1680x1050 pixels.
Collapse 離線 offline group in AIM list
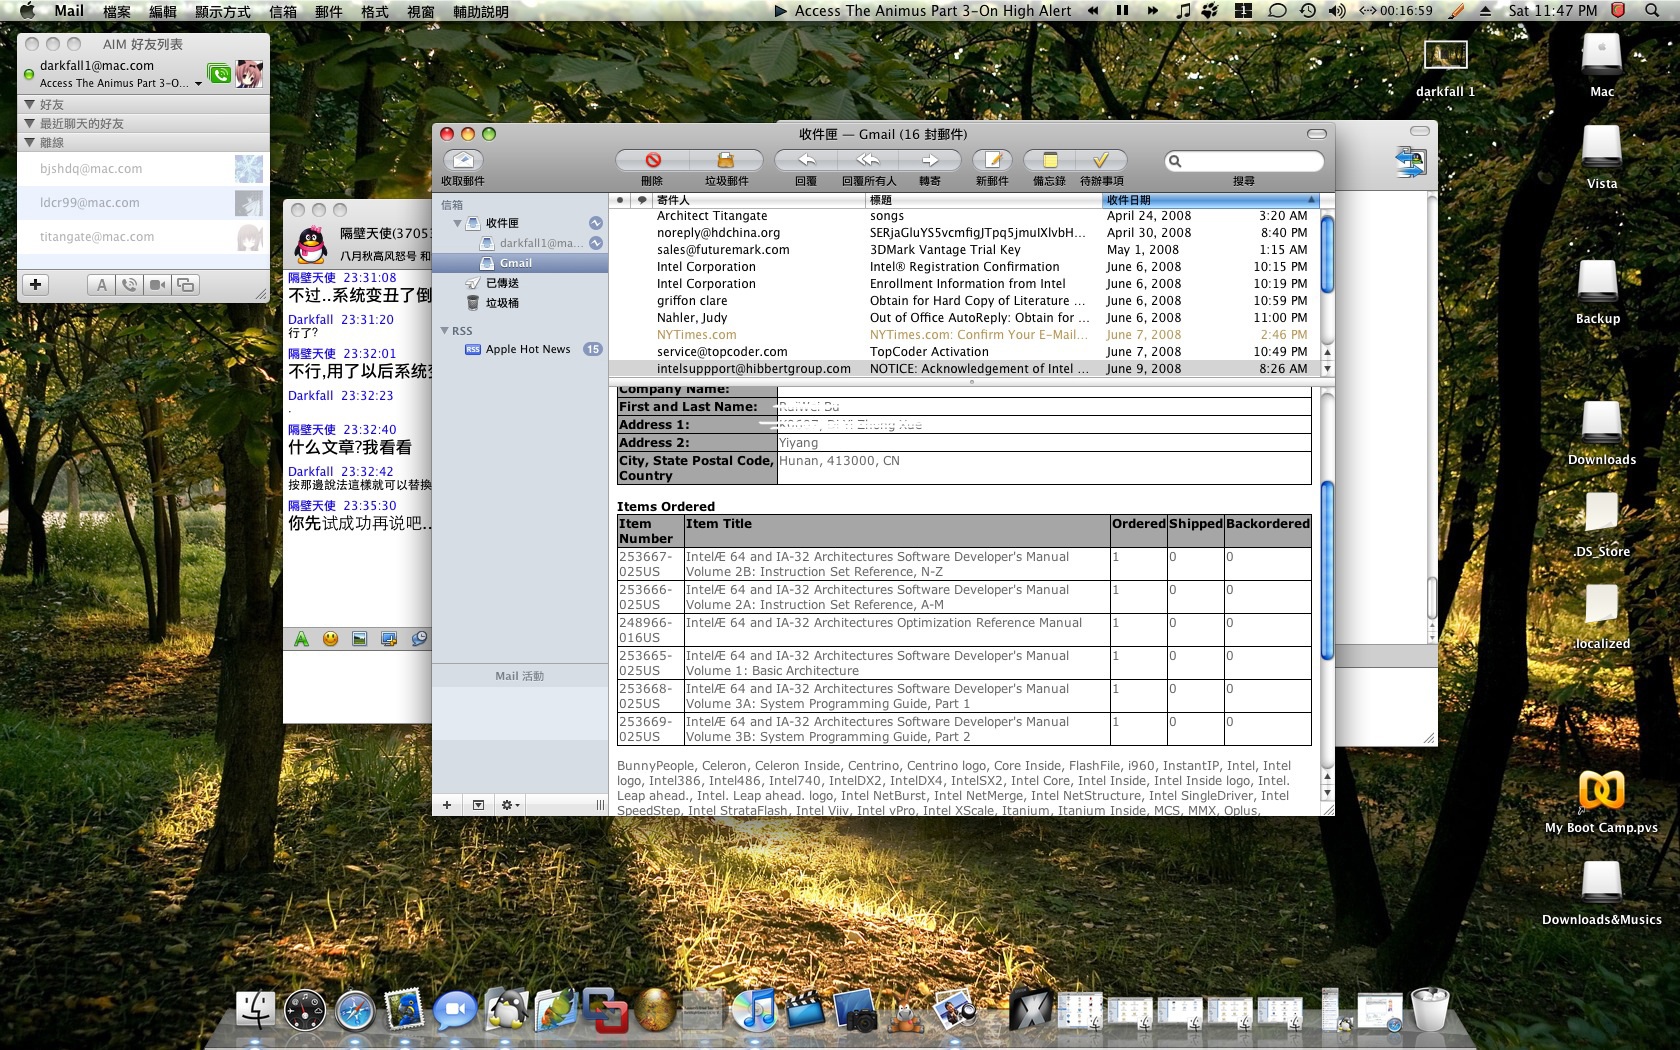(x=29, y=142)
